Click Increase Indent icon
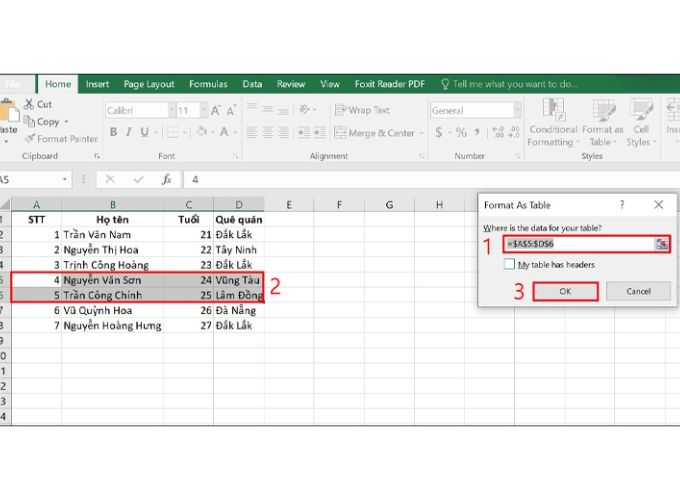This screenshot has height=500, width=680. click(x=320, y=132)
